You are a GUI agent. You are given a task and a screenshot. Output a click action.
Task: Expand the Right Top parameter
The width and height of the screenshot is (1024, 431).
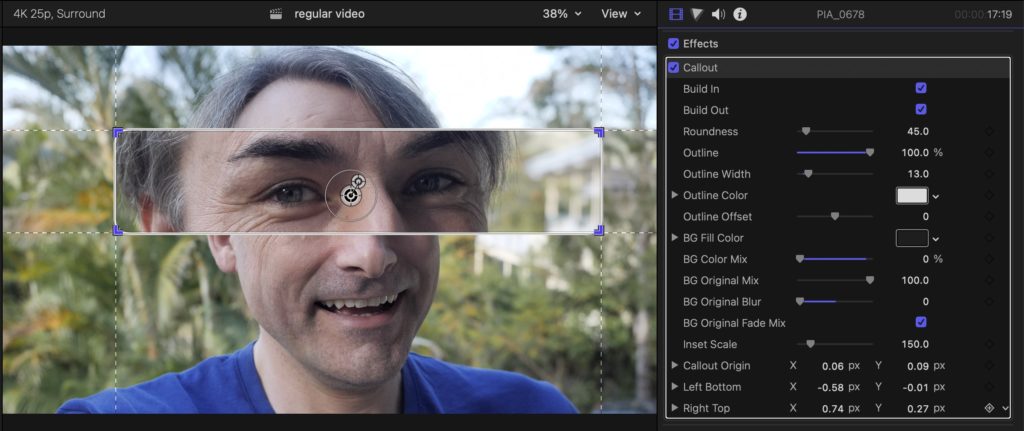[x=675, y=408]
